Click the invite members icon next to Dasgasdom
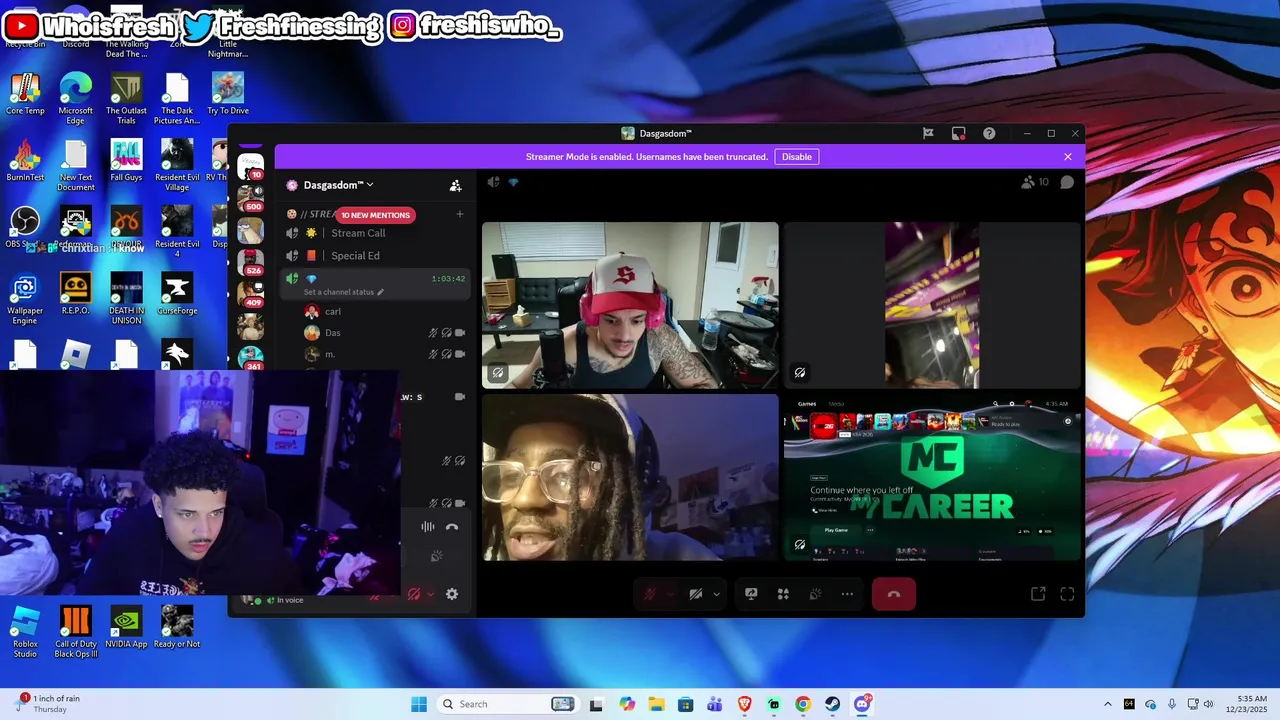Viewport: 1280px width, 720px height. pos(455,185)
